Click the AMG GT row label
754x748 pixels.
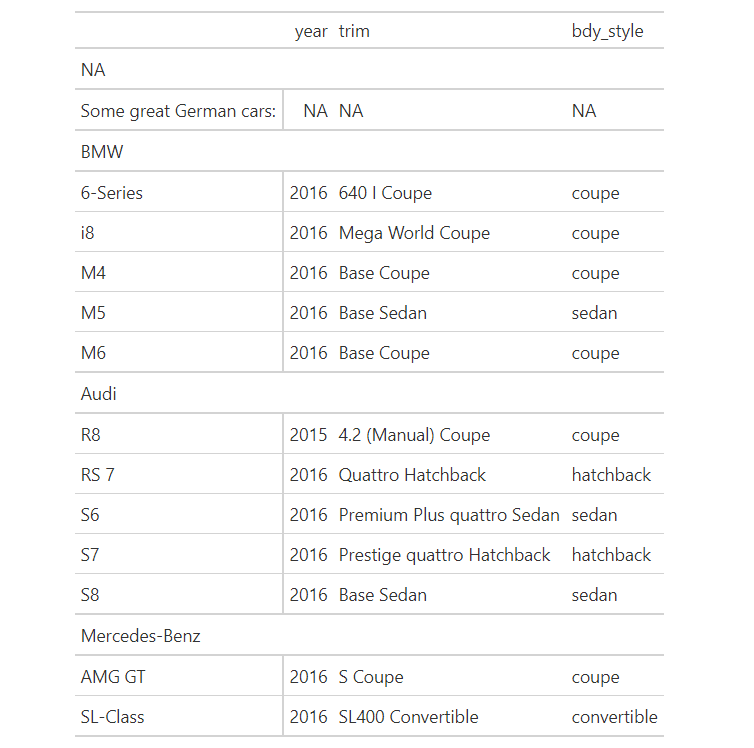click(x=113, y=677)
